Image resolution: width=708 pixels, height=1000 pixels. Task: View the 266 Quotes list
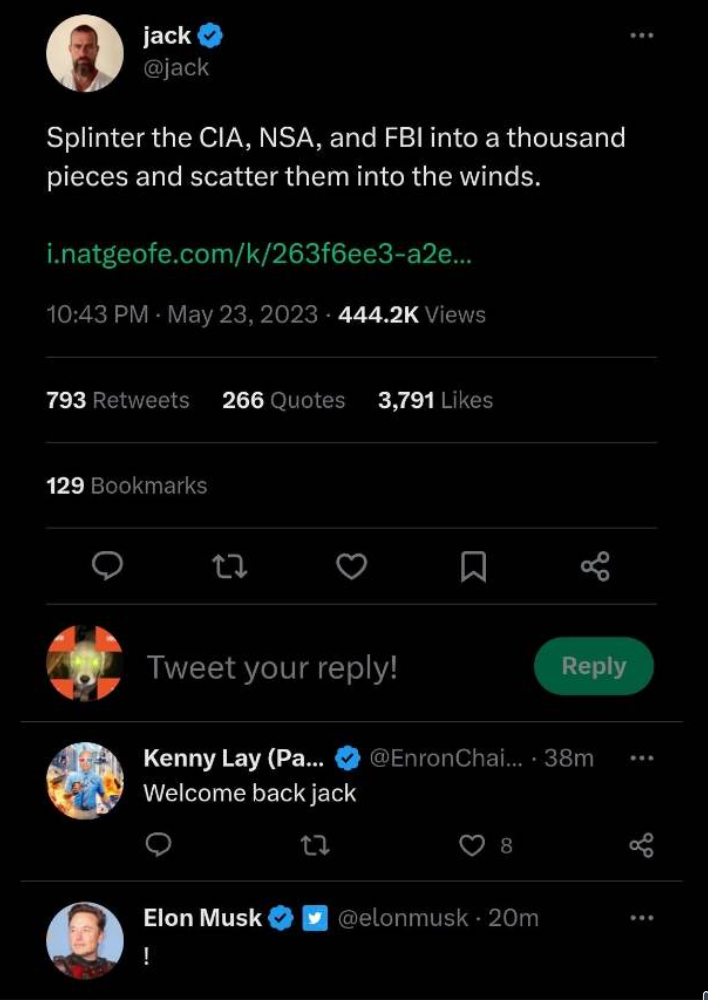click(x=283, y=400)
